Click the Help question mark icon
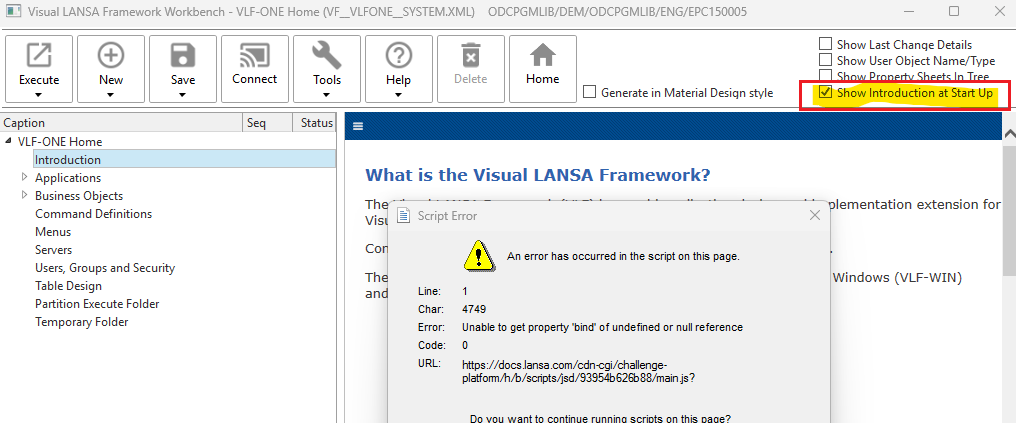This screenshot has height=423, width=1016. click(399, 55)
